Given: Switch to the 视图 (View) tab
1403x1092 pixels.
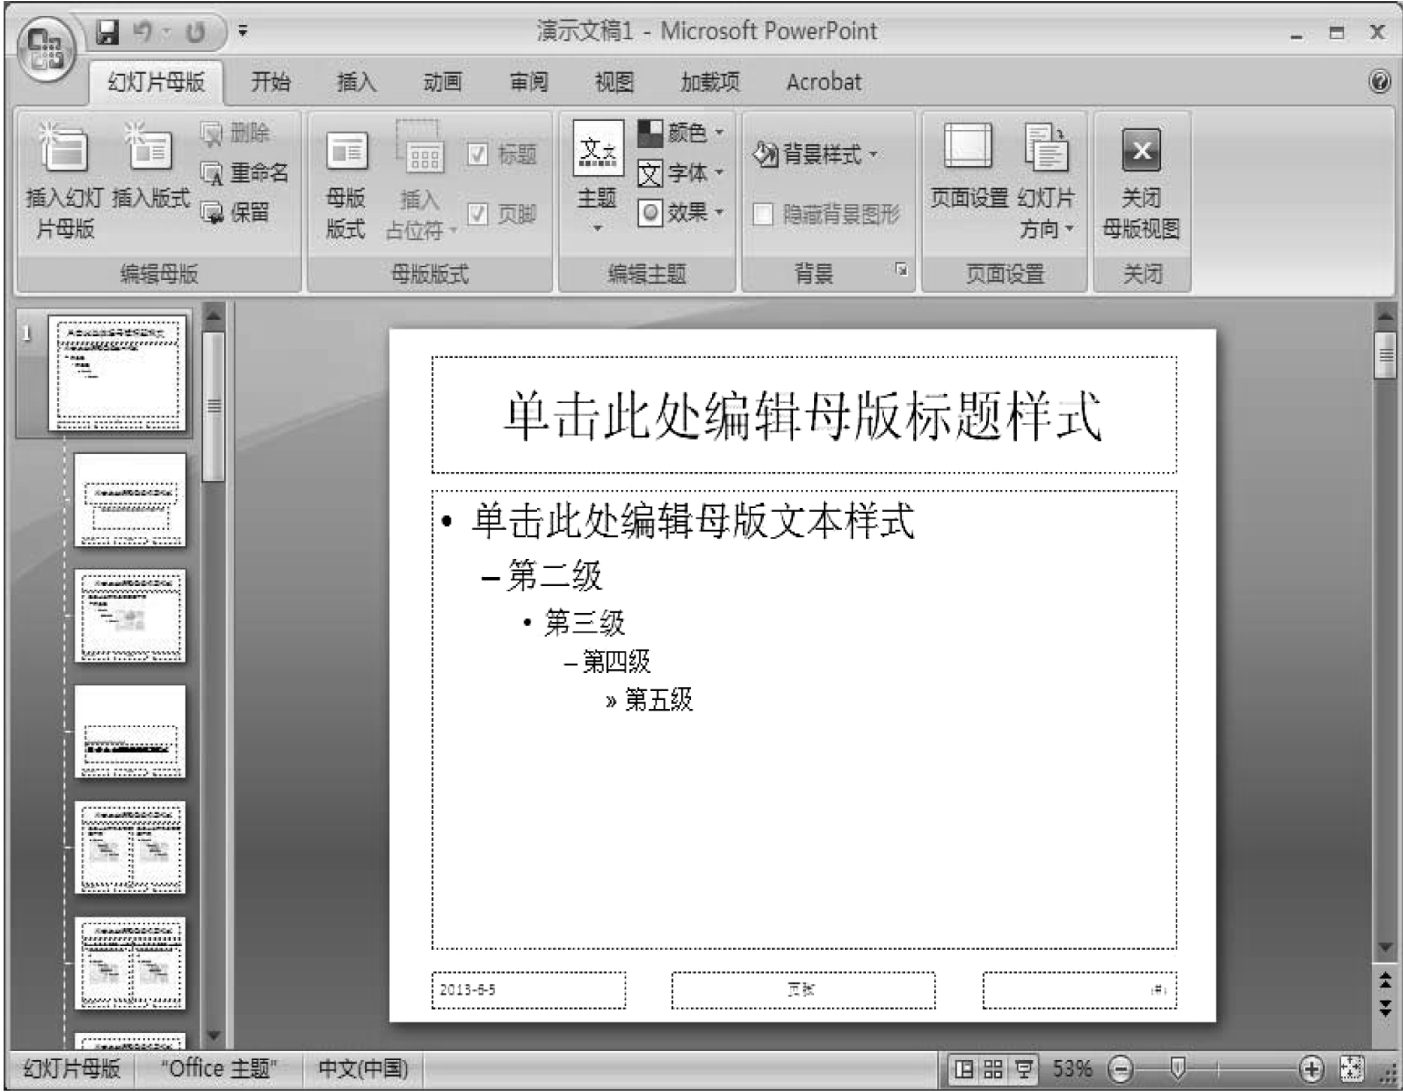Looking at the screenshot, I should point(614,82).
